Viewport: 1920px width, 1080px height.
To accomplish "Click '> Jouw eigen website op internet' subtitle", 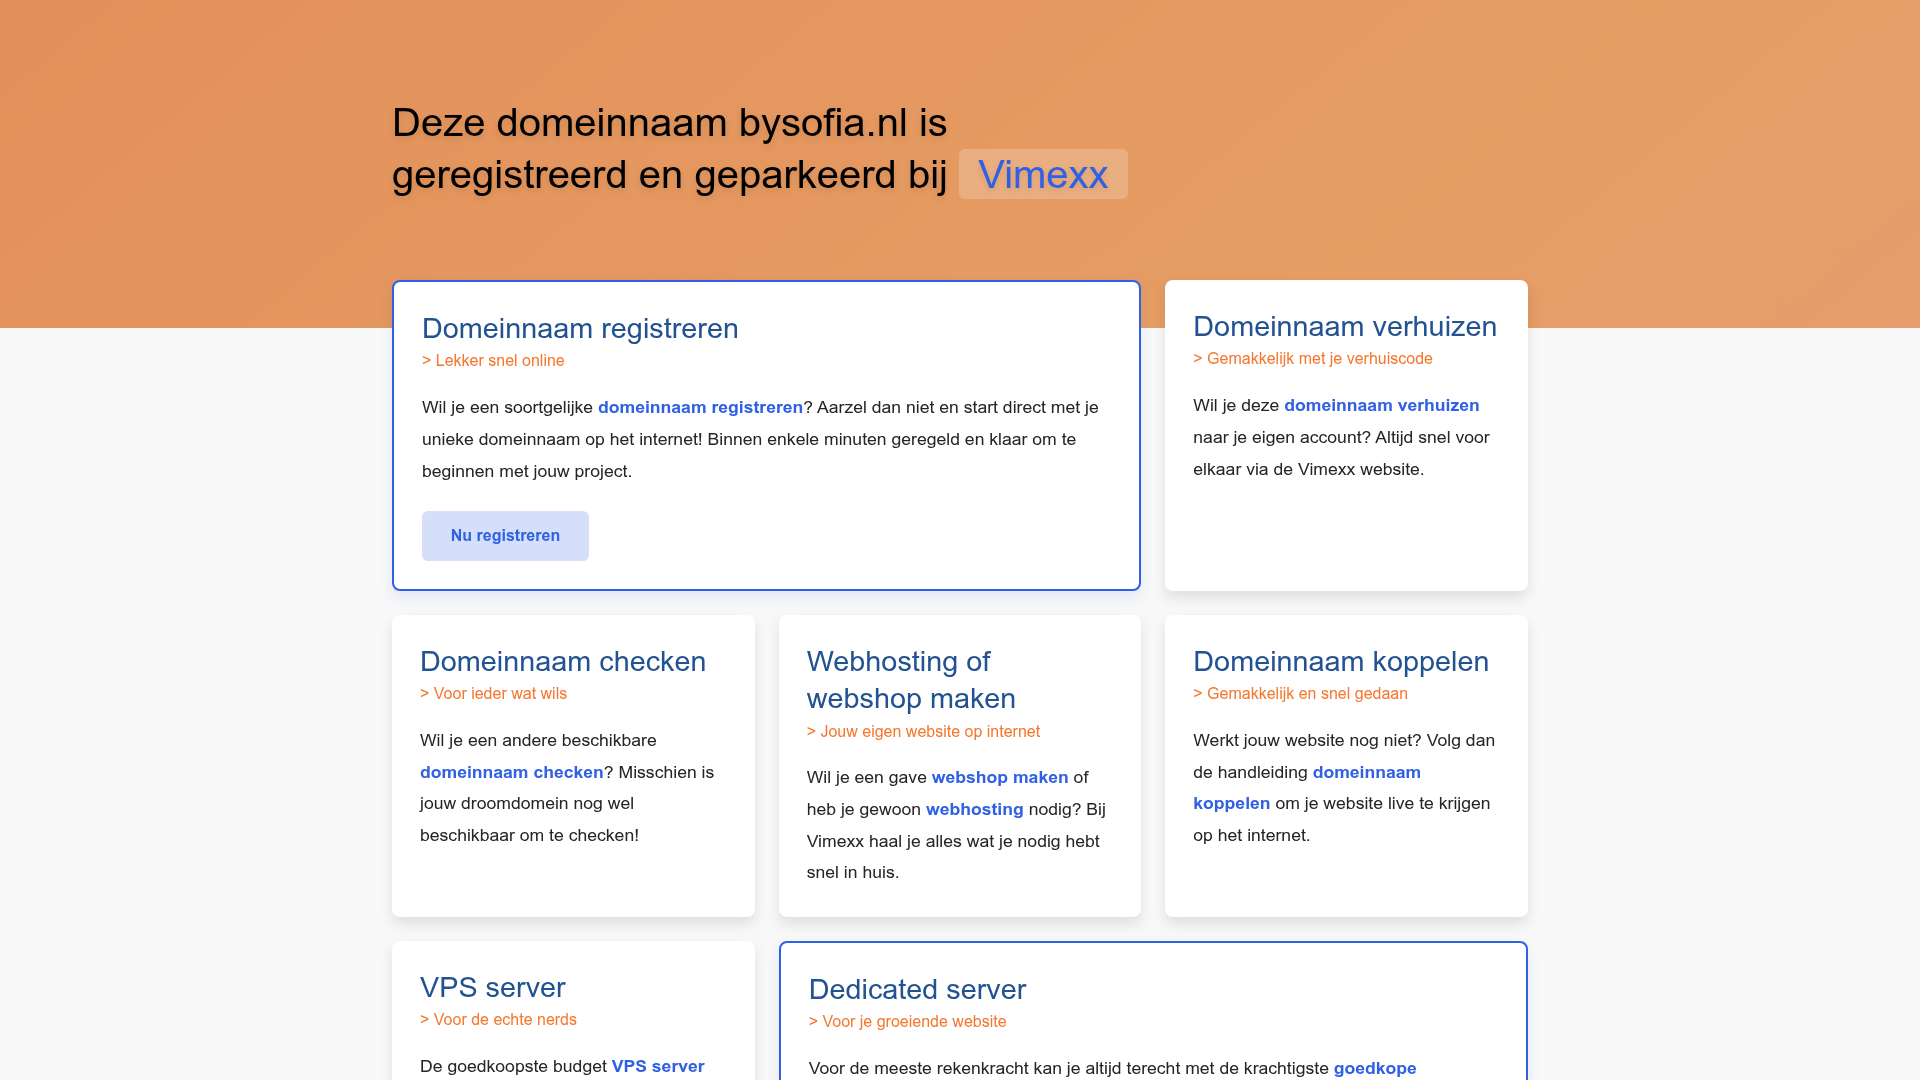I will (x=923, y=731).
